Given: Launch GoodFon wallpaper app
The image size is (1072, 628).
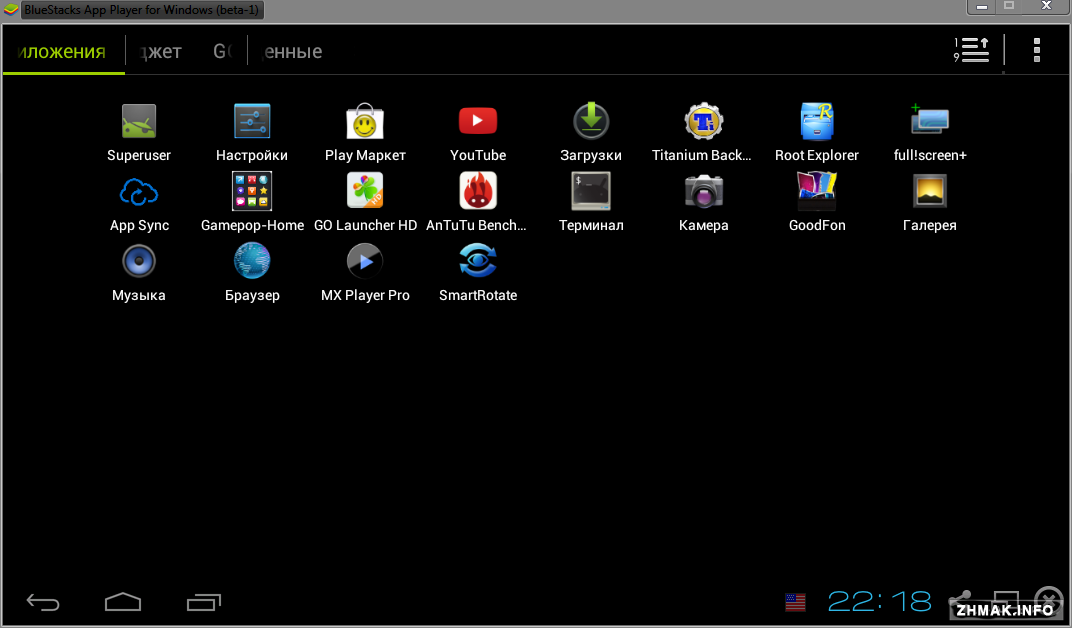Looking at the screenshot, I should [816, 191].
